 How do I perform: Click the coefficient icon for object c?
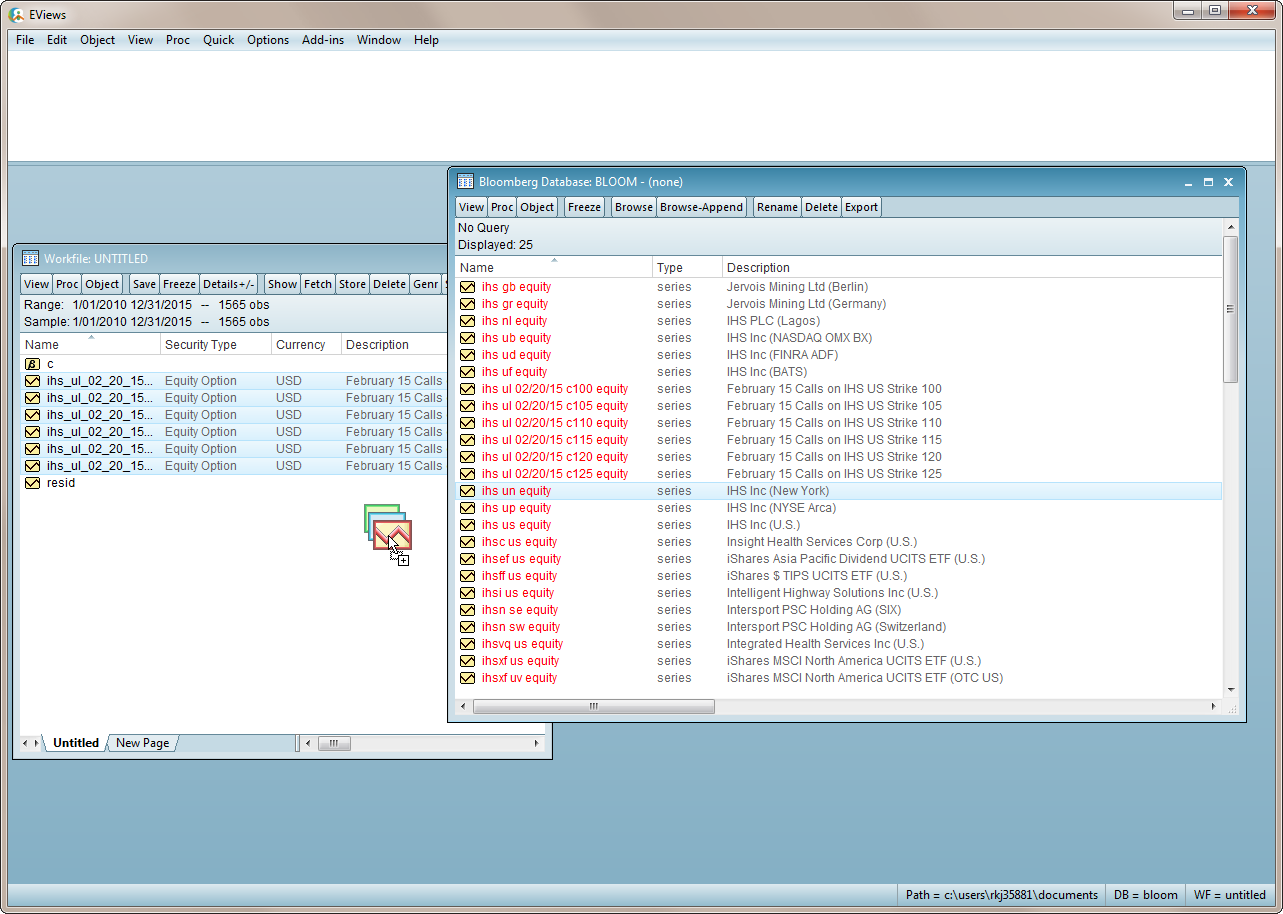click(32, 364)
